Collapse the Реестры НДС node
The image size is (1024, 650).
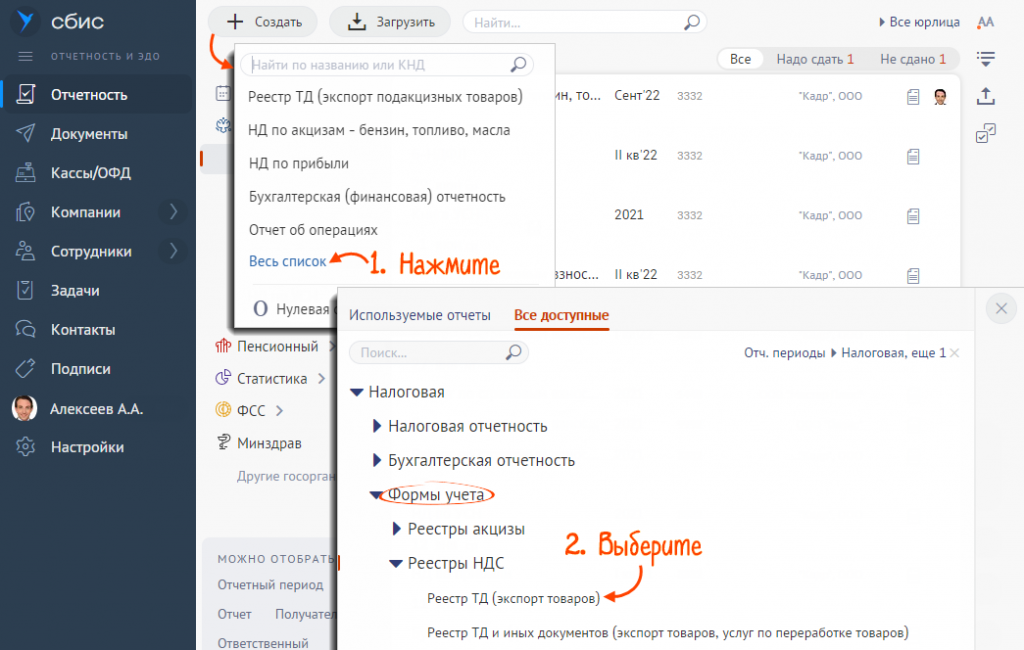pos(396,564)
